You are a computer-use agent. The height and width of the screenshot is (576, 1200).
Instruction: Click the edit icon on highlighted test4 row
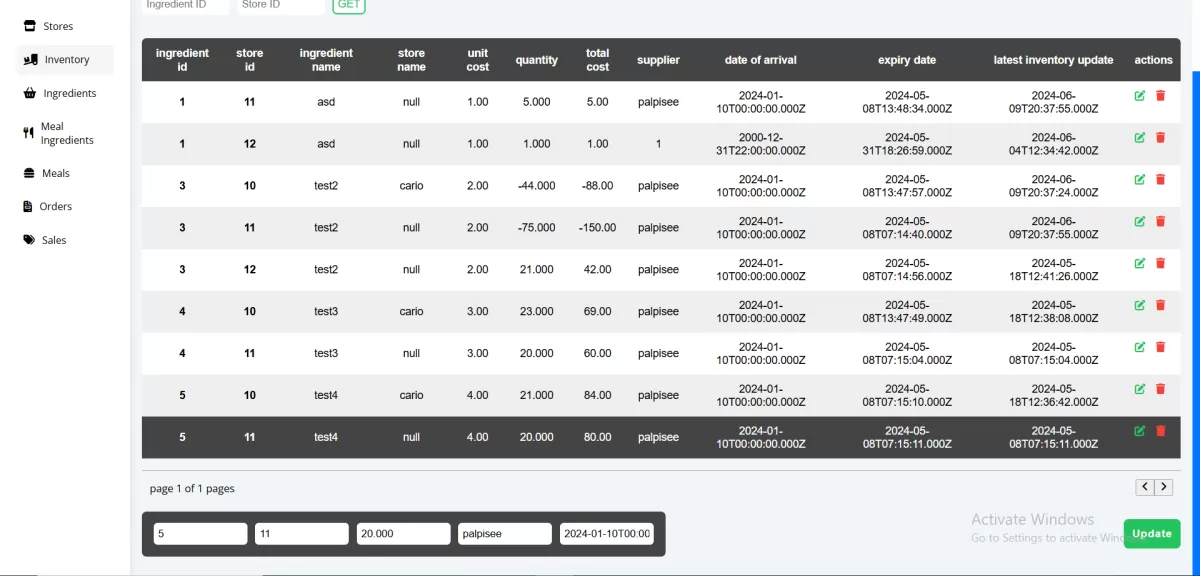pyautogui.click(x=1140, y=431)
